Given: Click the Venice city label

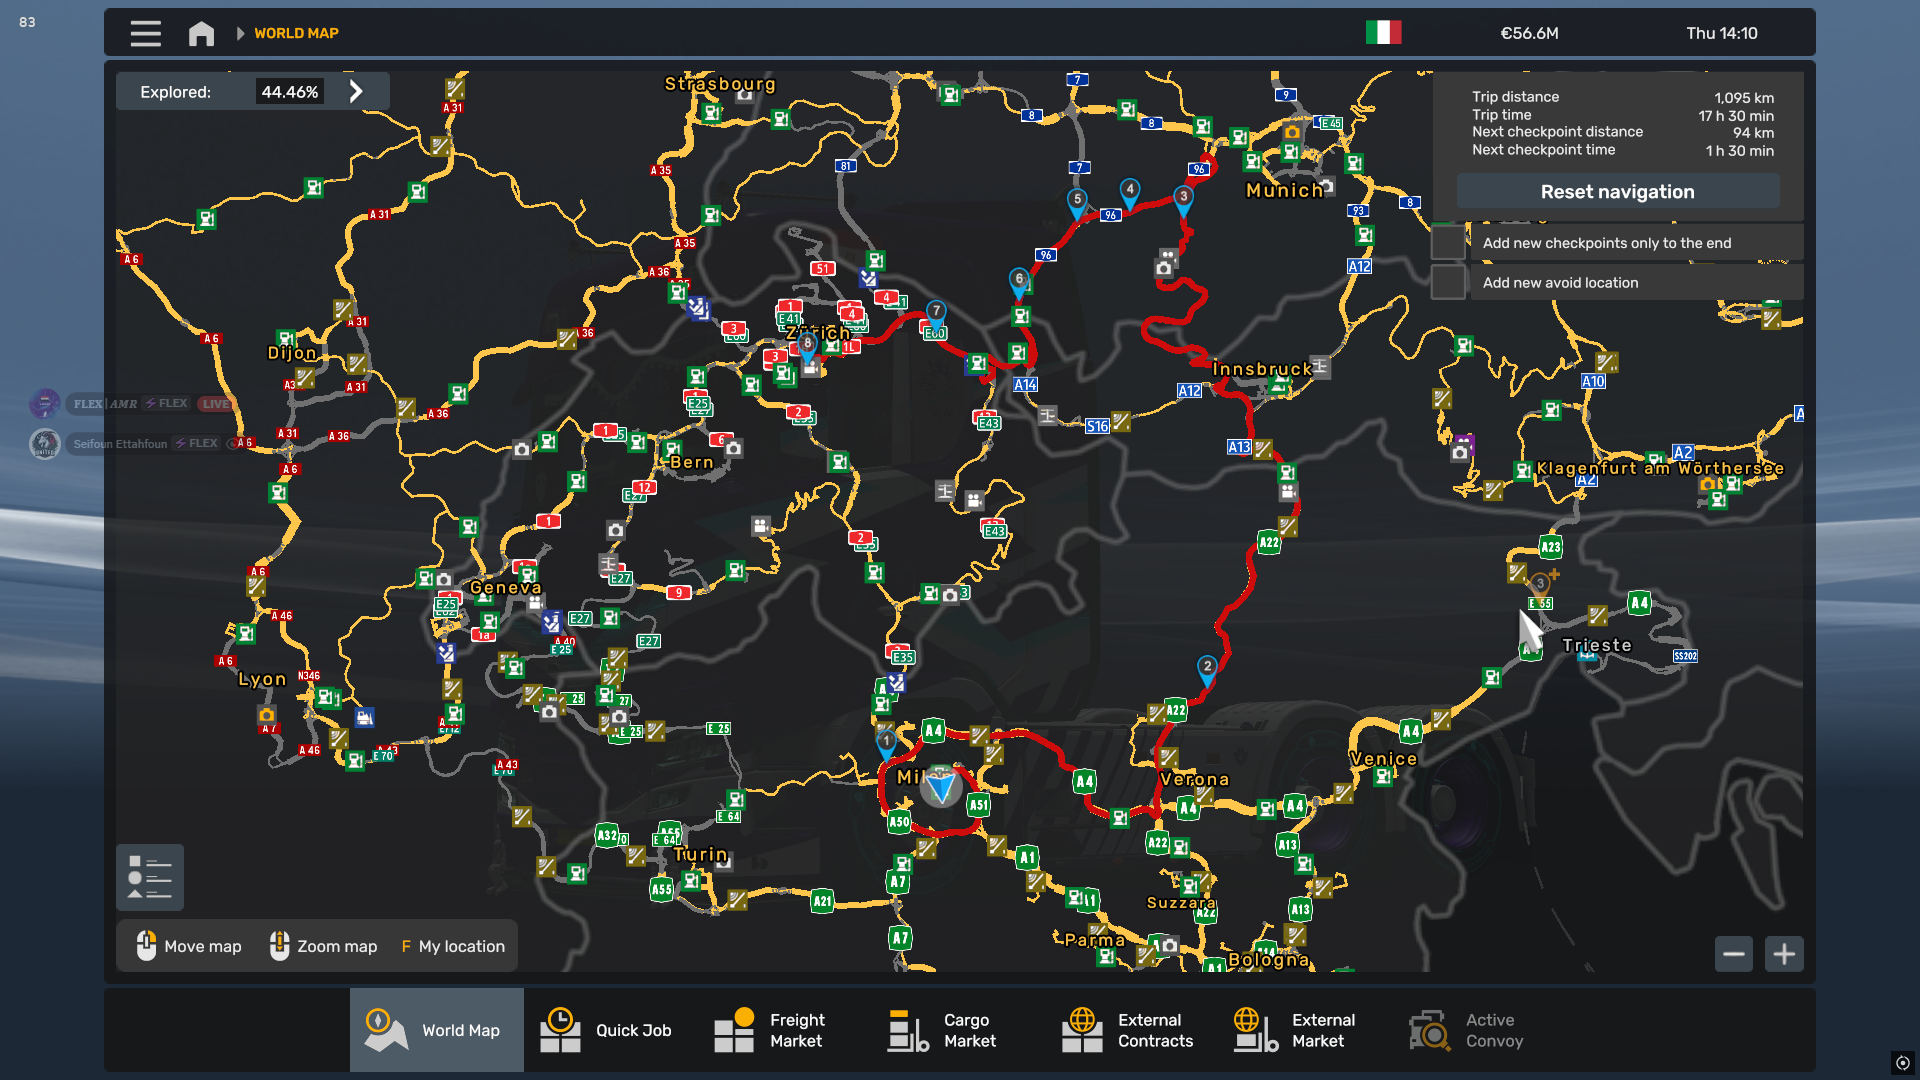Looking at the screenshot, I should [x=1383, y=759].
